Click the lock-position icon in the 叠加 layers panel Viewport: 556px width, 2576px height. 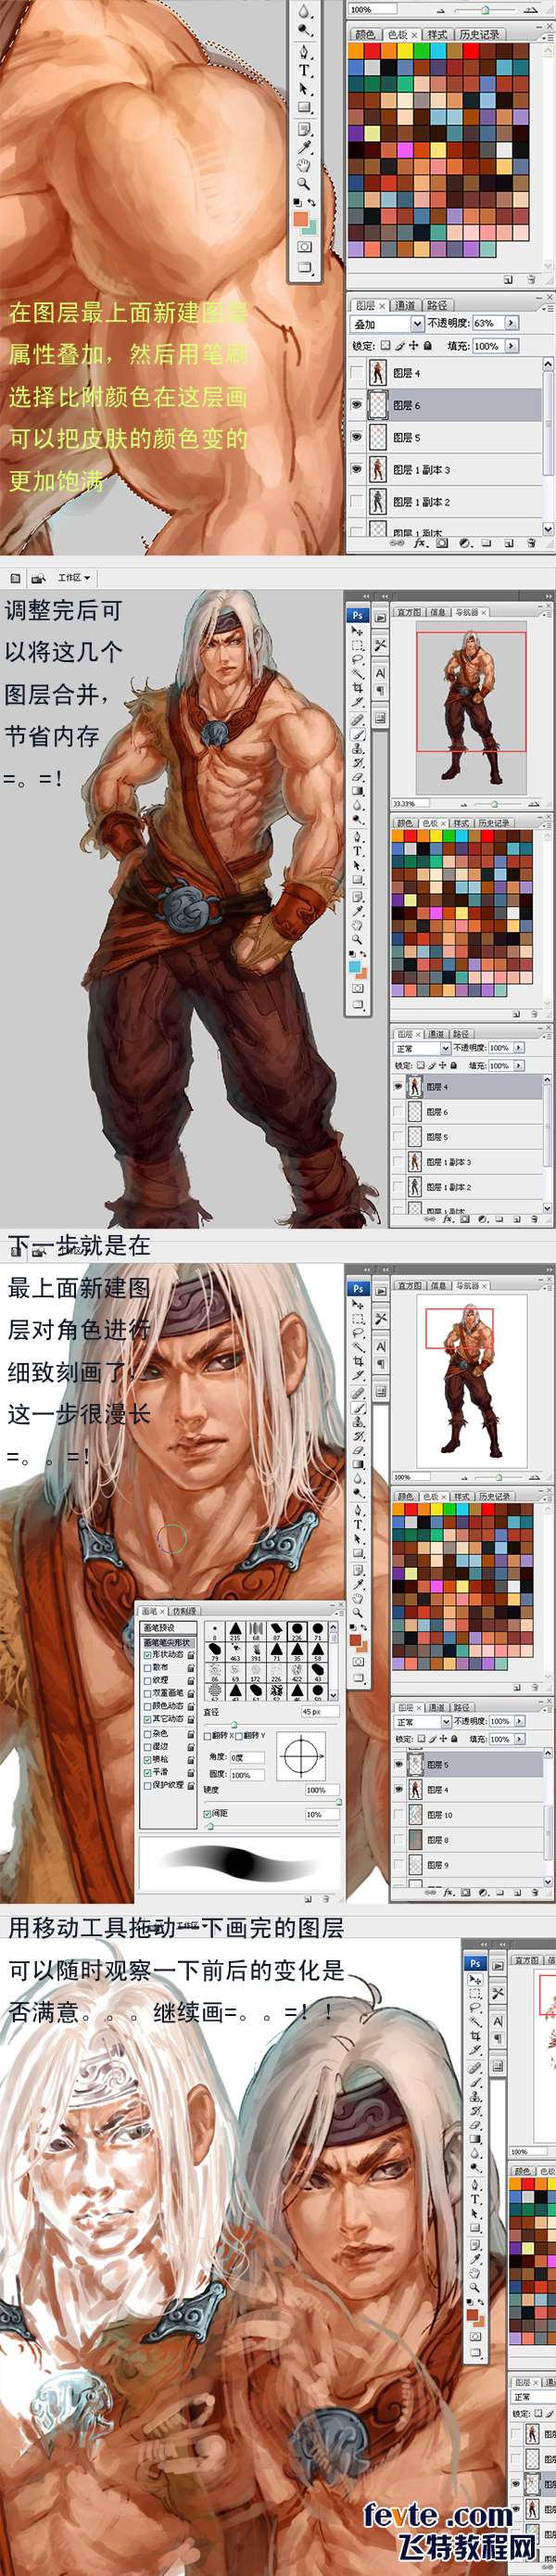pyautogui.click(x=414, y=346)
